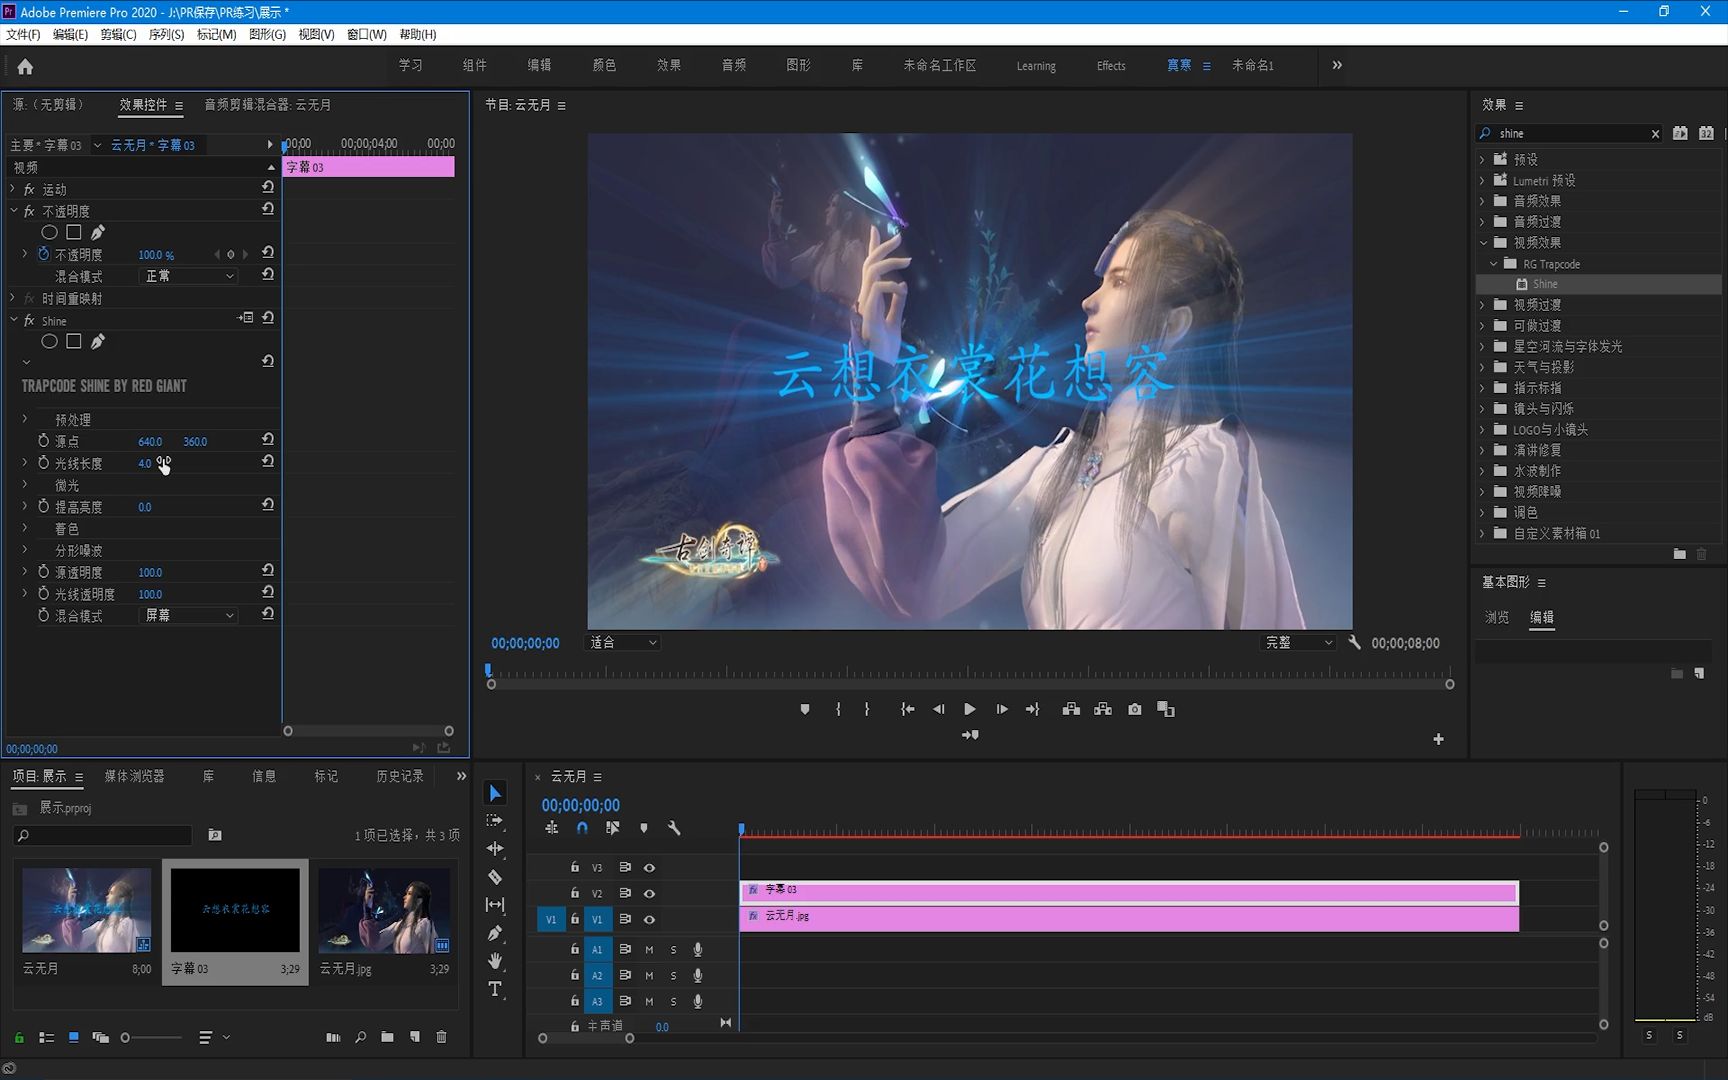The width and height of the screenshot is (1728, 1080).
Task: Collapse the 视频效果 folder
Action: pyautogui.click(x=1483, y=243)
